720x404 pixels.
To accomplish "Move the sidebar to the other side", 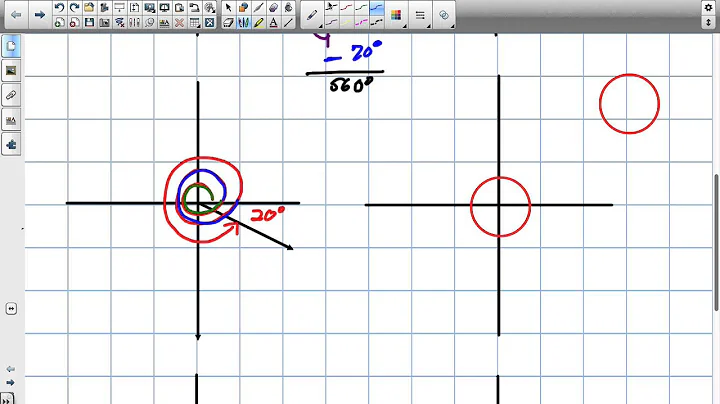I will pyautogui.click(x=11, y=309).
